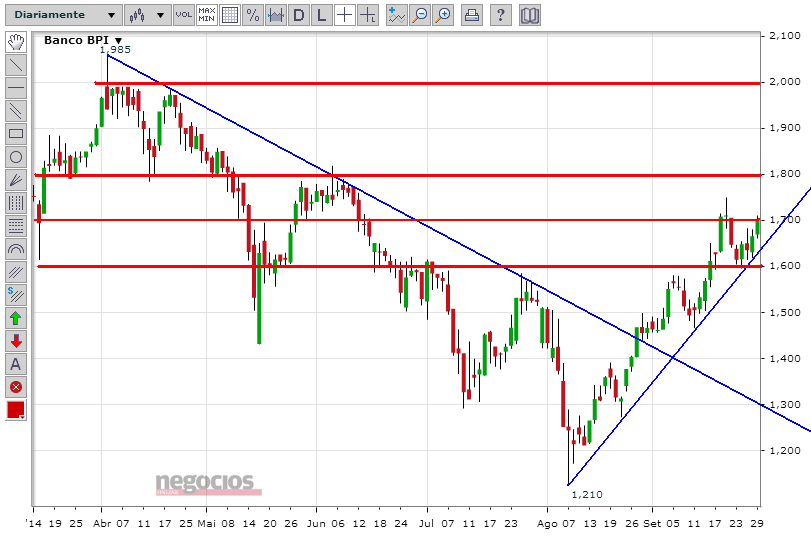This screenshot has height=537, width=811.
Task: Select the fan lines tool
Action: coord(16,180)
